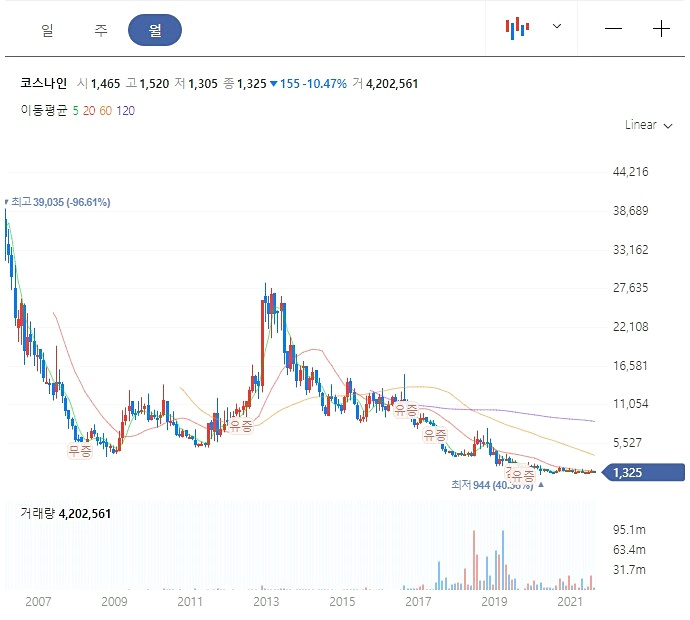Click the closing price 종 1,325
The image size is (690, 620).
pos(245,84)
